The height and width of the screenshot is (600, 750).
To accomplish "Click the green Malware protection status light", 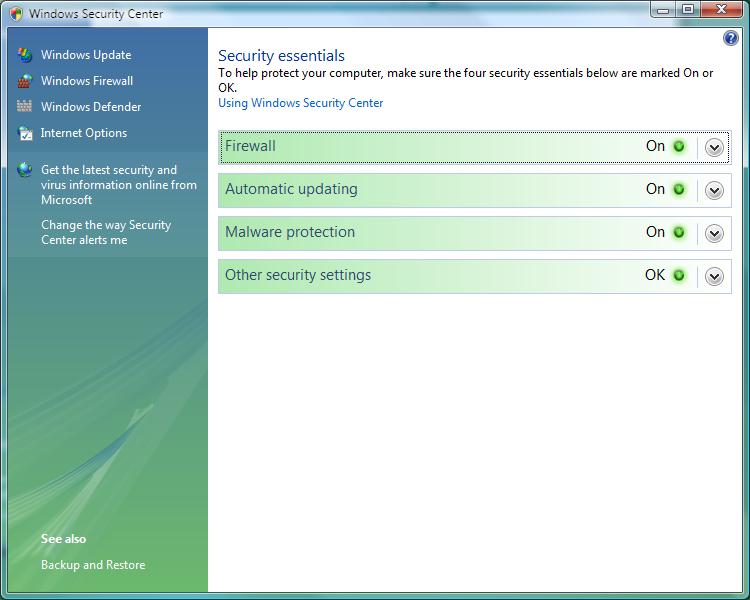I will coord(679,232).
